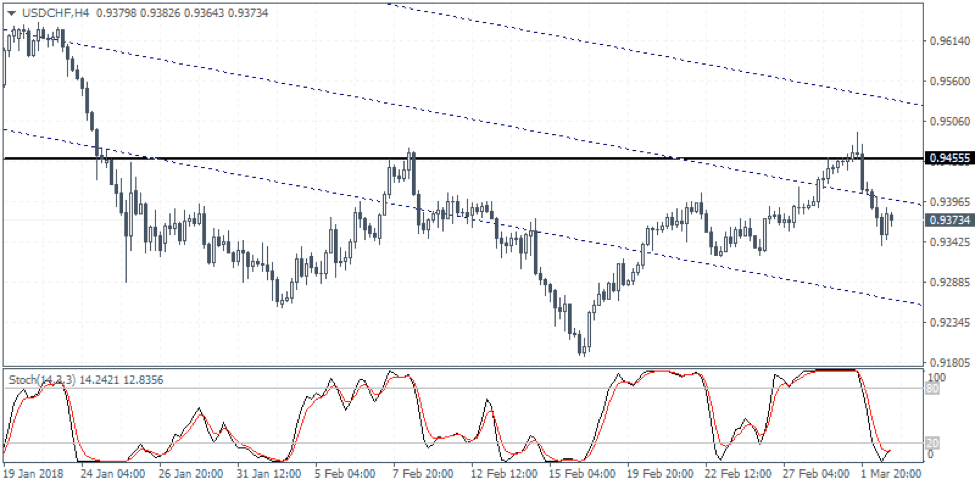Click the stochastic level 80 label
Screen dimensions: 975x488
935,389
